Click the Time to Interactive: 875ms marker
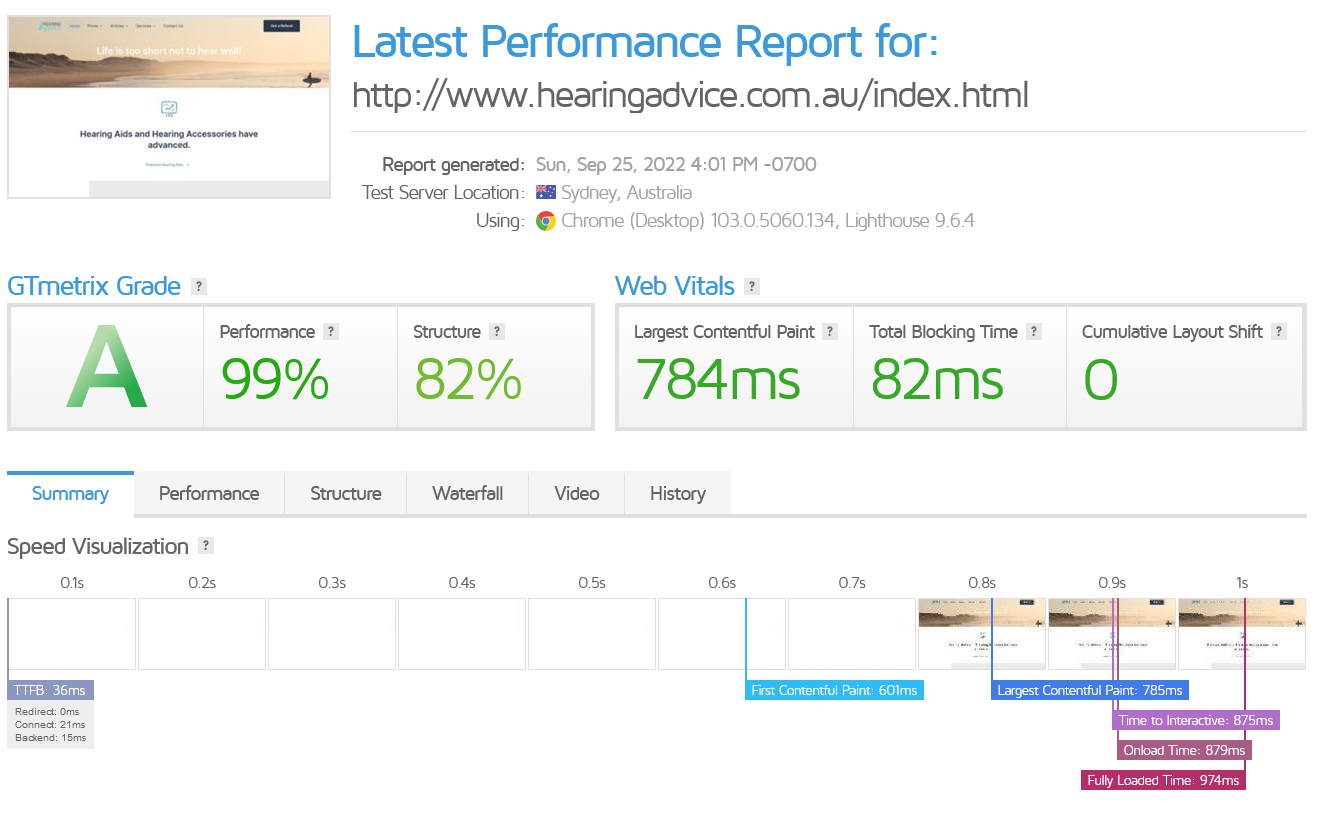Viewport: 1322px width, 821px height. click(1196, 720)
